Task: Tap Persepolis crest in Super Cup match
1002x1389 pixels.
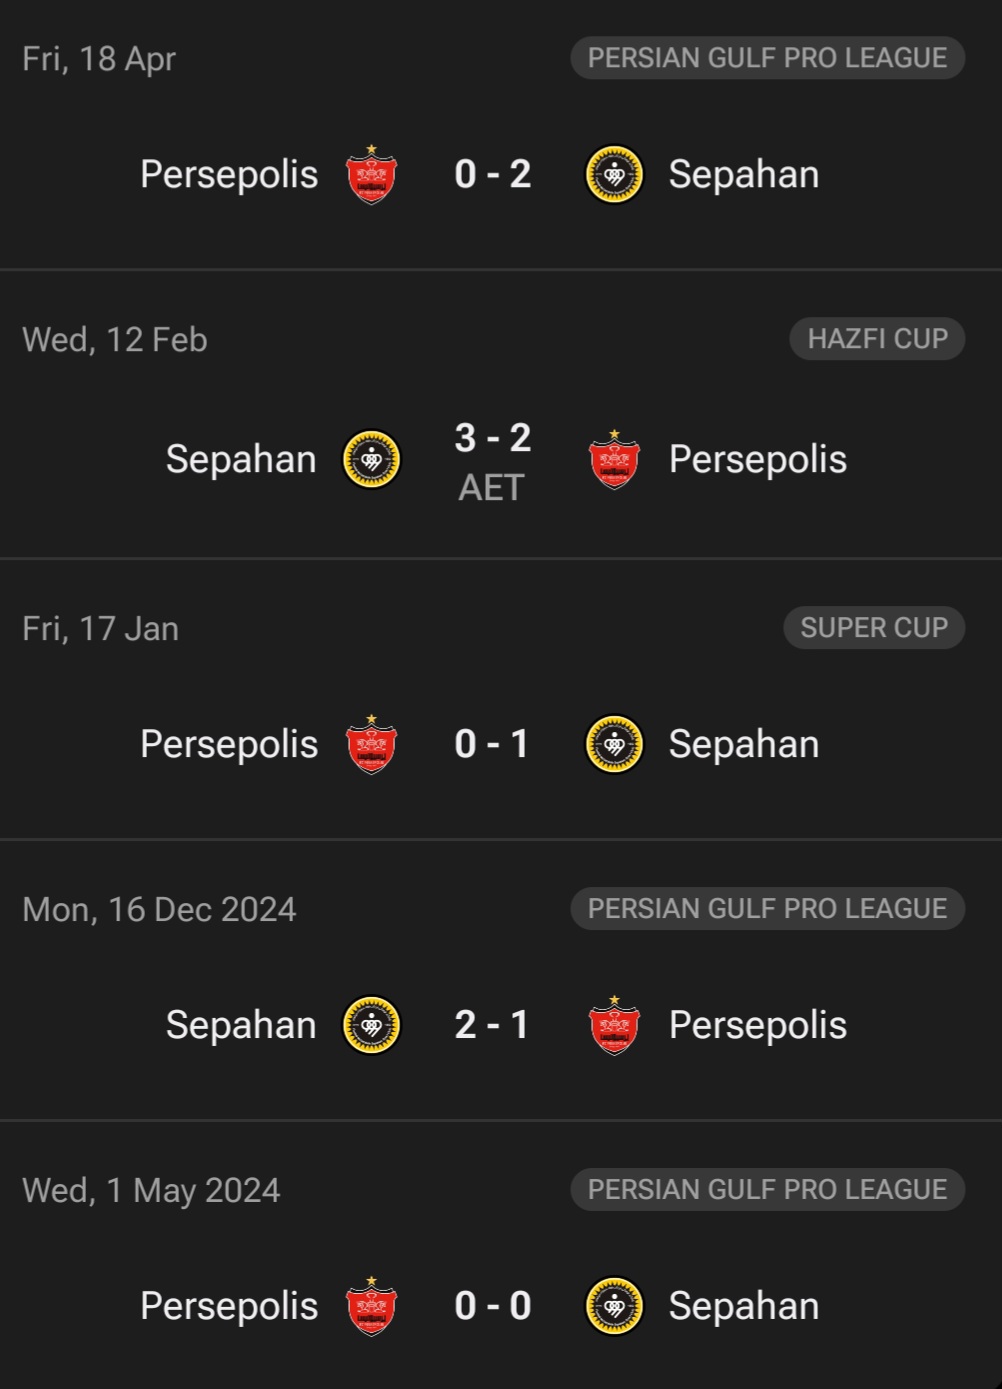Action: (x=371, y=744)
